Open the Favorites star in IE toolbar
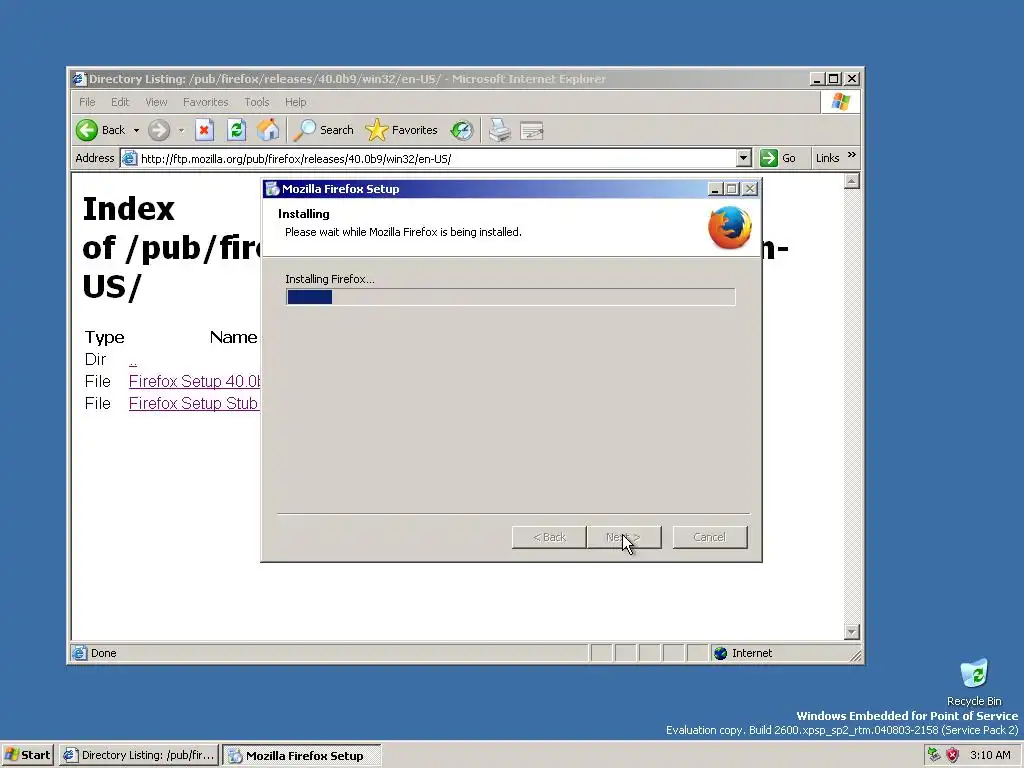Screen dimensions: 1024x768 [x=401, y=130]
